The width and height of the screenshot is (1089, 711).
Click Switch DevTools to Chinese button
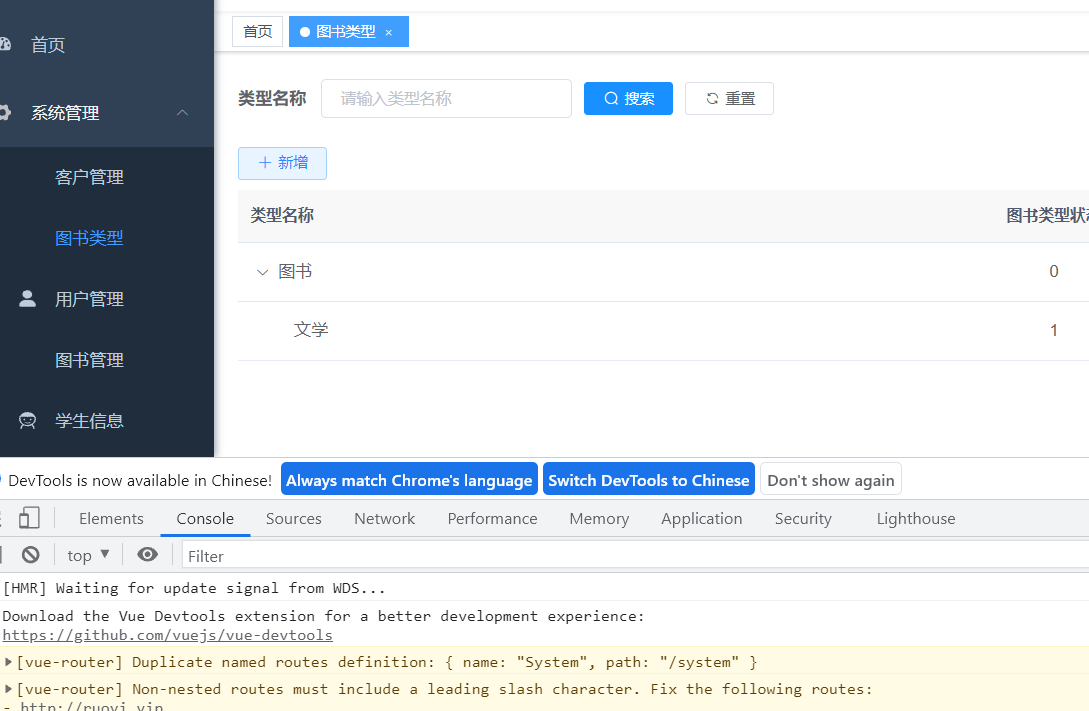tap(649, 480)
